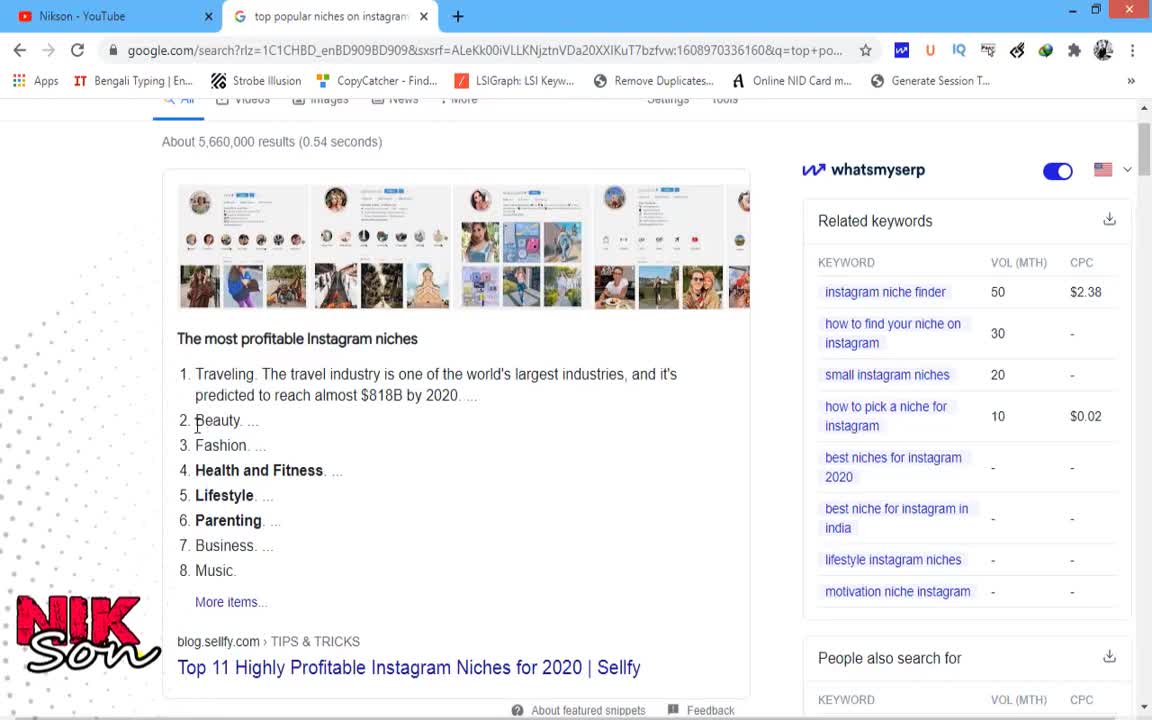The height and width of the screenshot is (720, 1152).
Task: Click 'best niches for instagram 2020' keyword
Action: 893,467
